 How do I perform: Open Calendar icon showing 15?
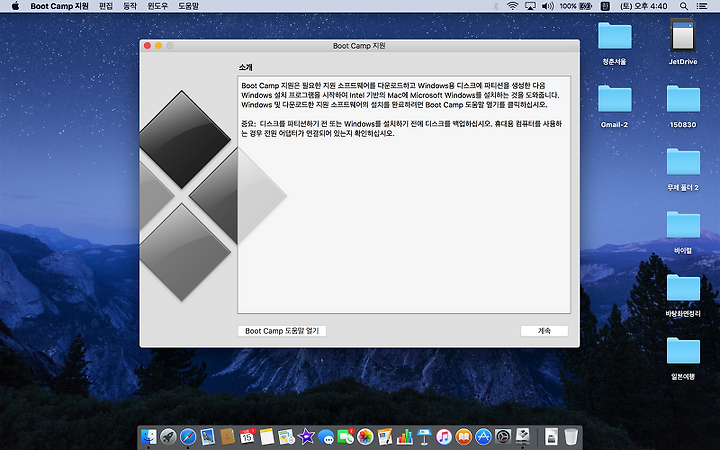click(x=247, y=436)
